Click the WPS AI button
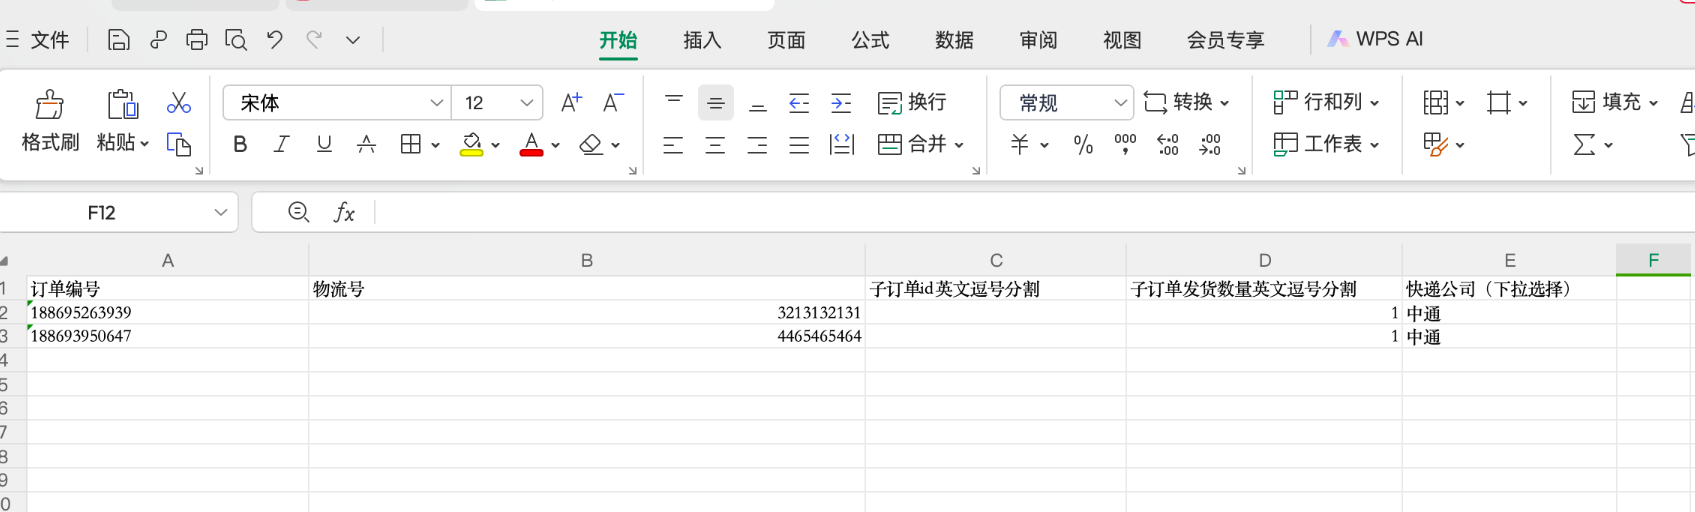 [1375, 39]
